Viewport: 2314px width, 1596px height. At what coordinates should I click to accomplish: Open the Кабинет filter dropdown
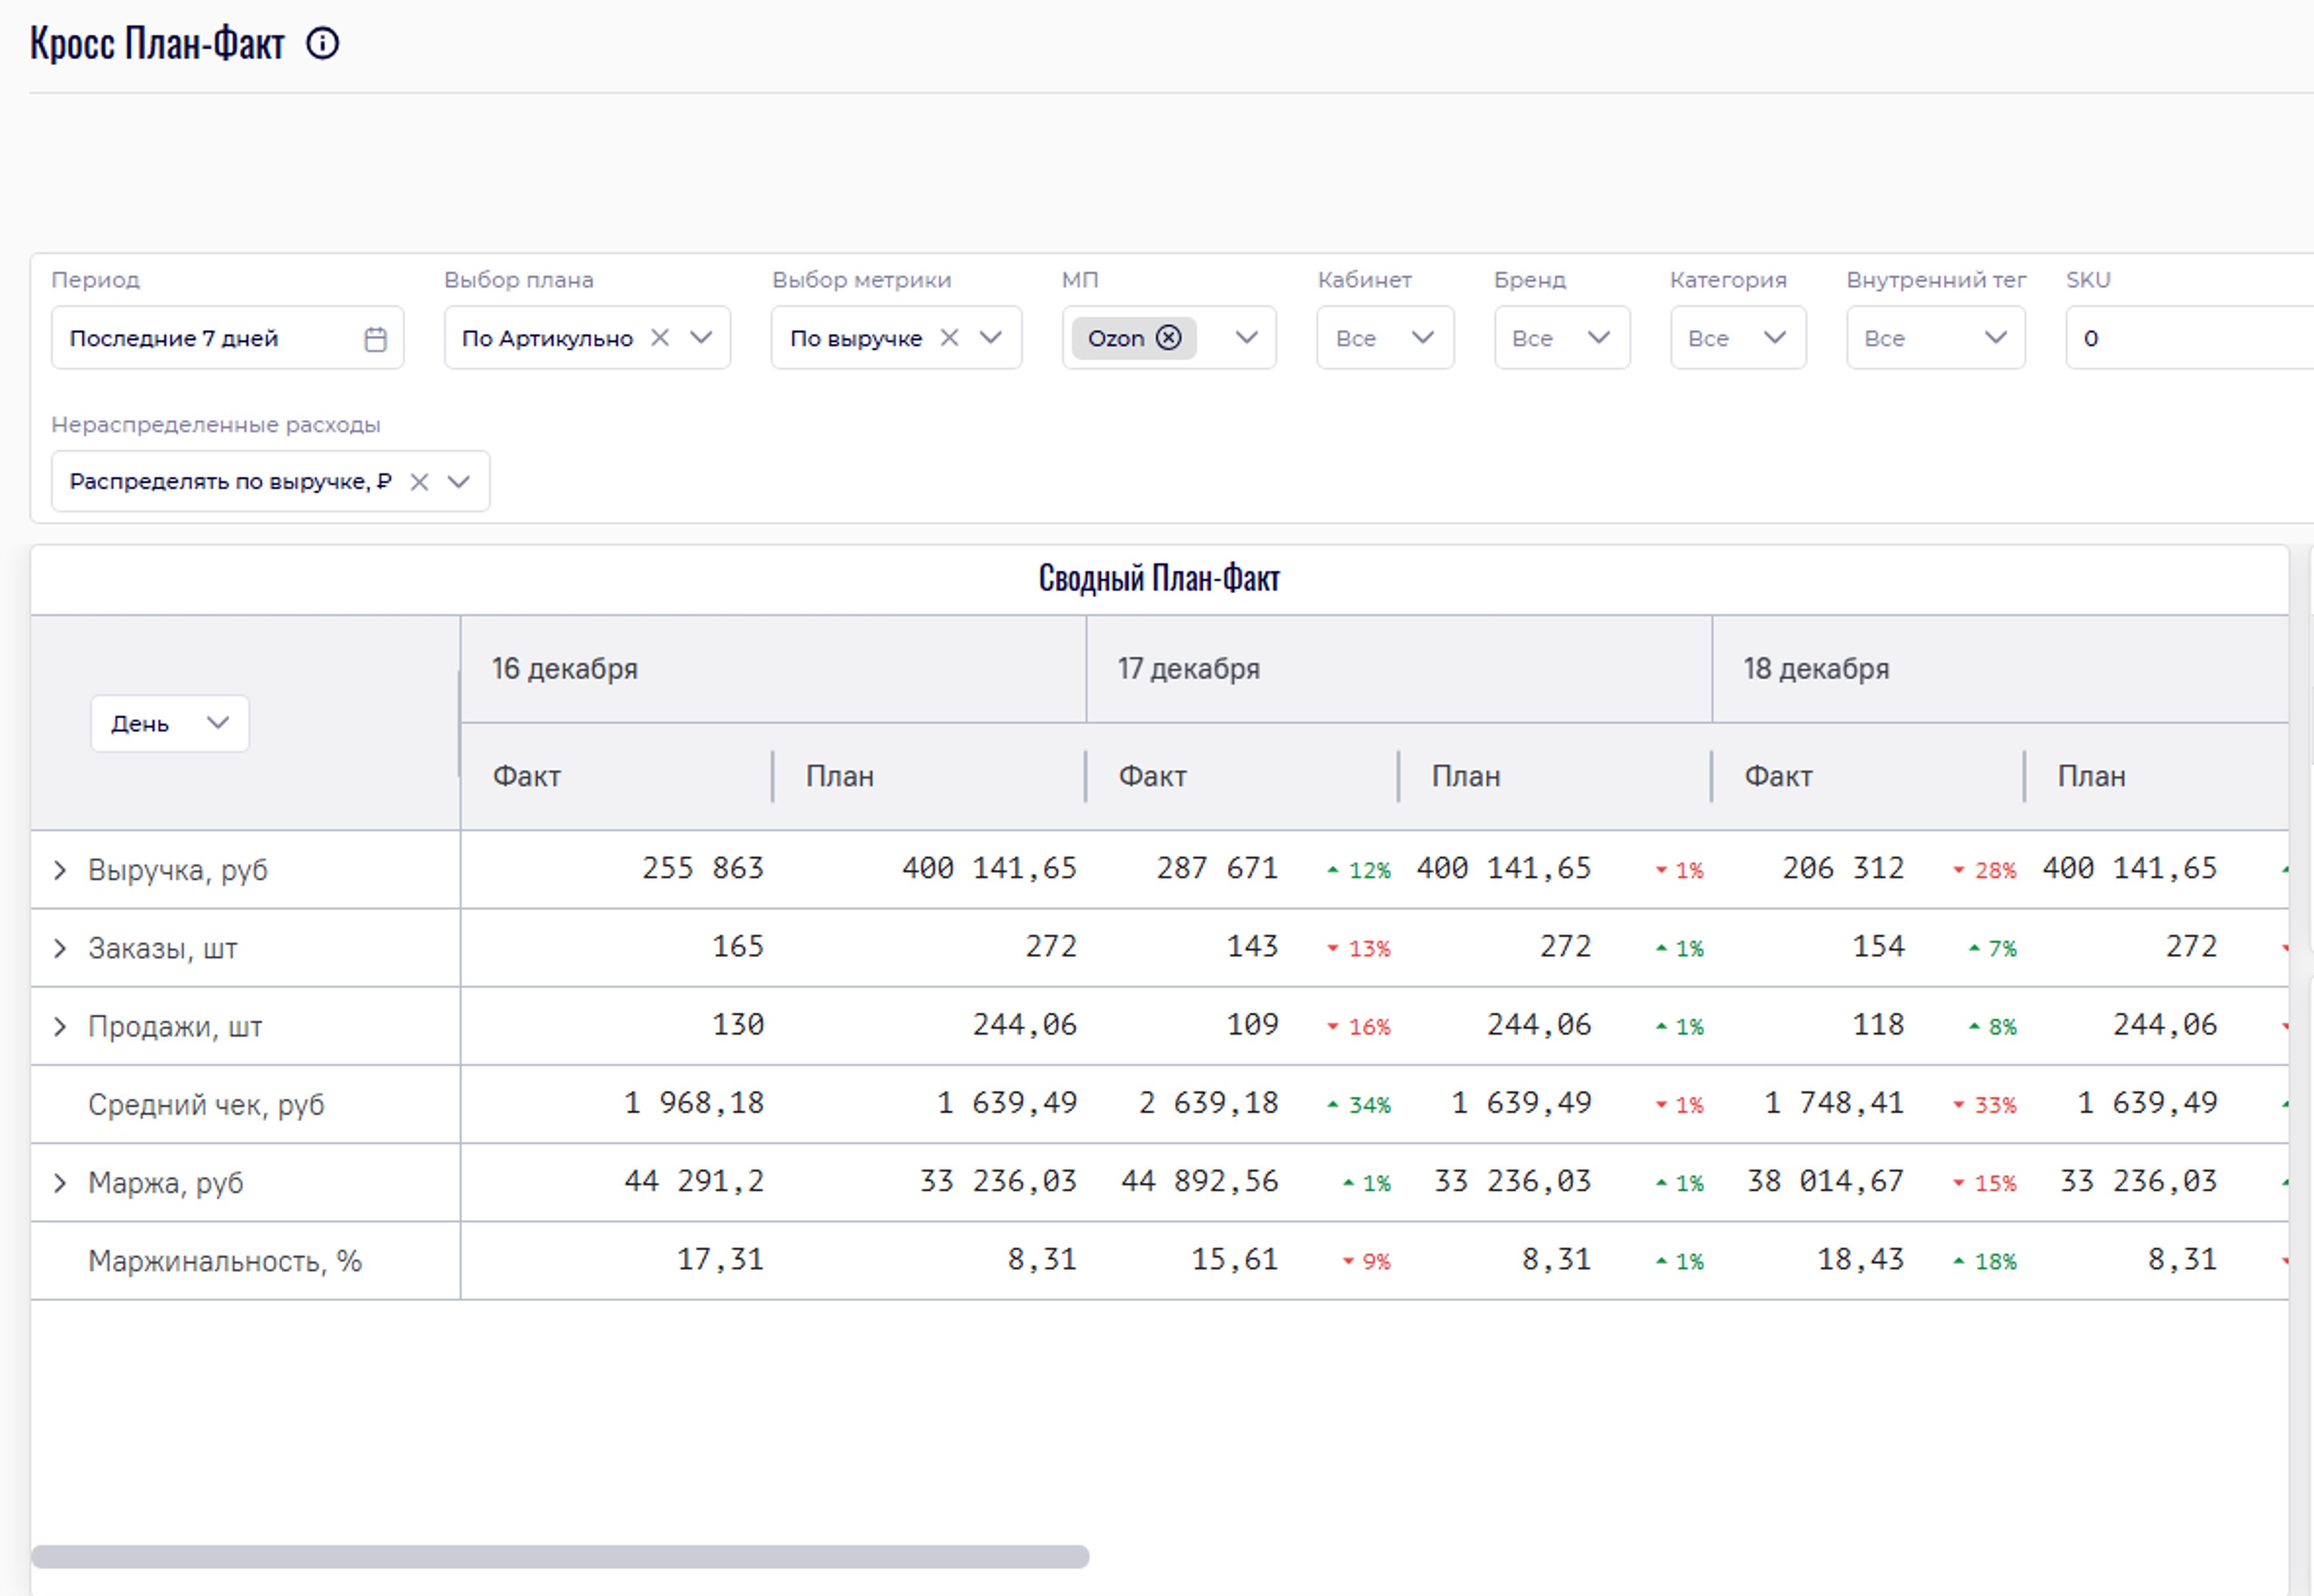tap(1421, 338)
